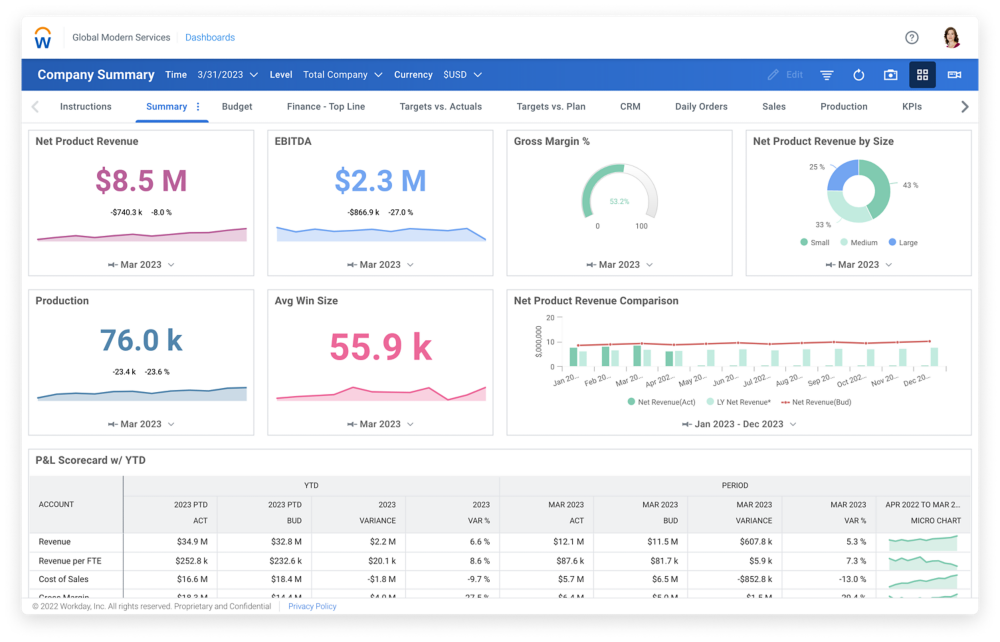1000x642 pixels.
Task: Refresh the dashboard using the circular arrow icon
Action: 859,74
